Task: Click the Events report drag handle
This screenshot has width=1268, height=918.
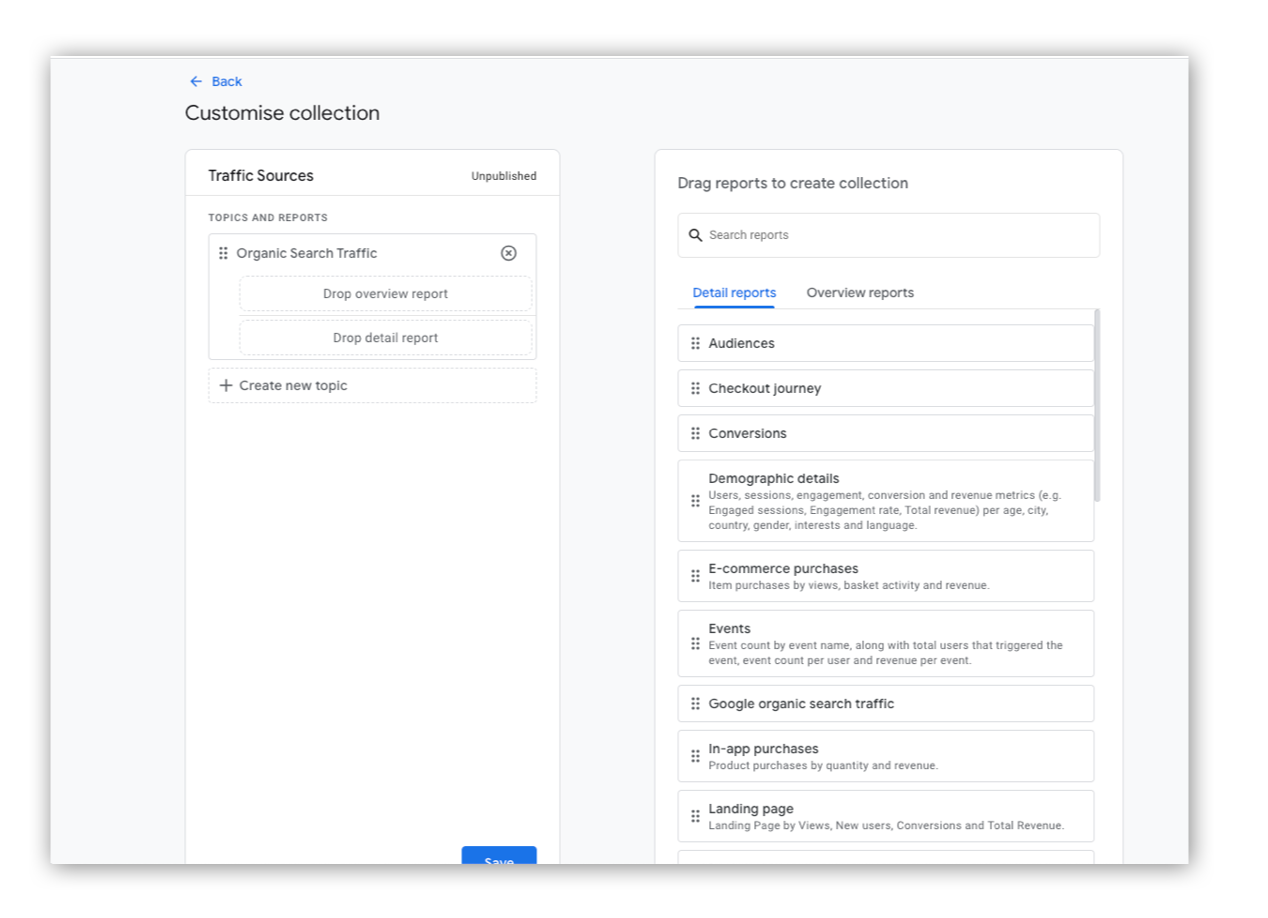Action: click(x=695, y=643)
